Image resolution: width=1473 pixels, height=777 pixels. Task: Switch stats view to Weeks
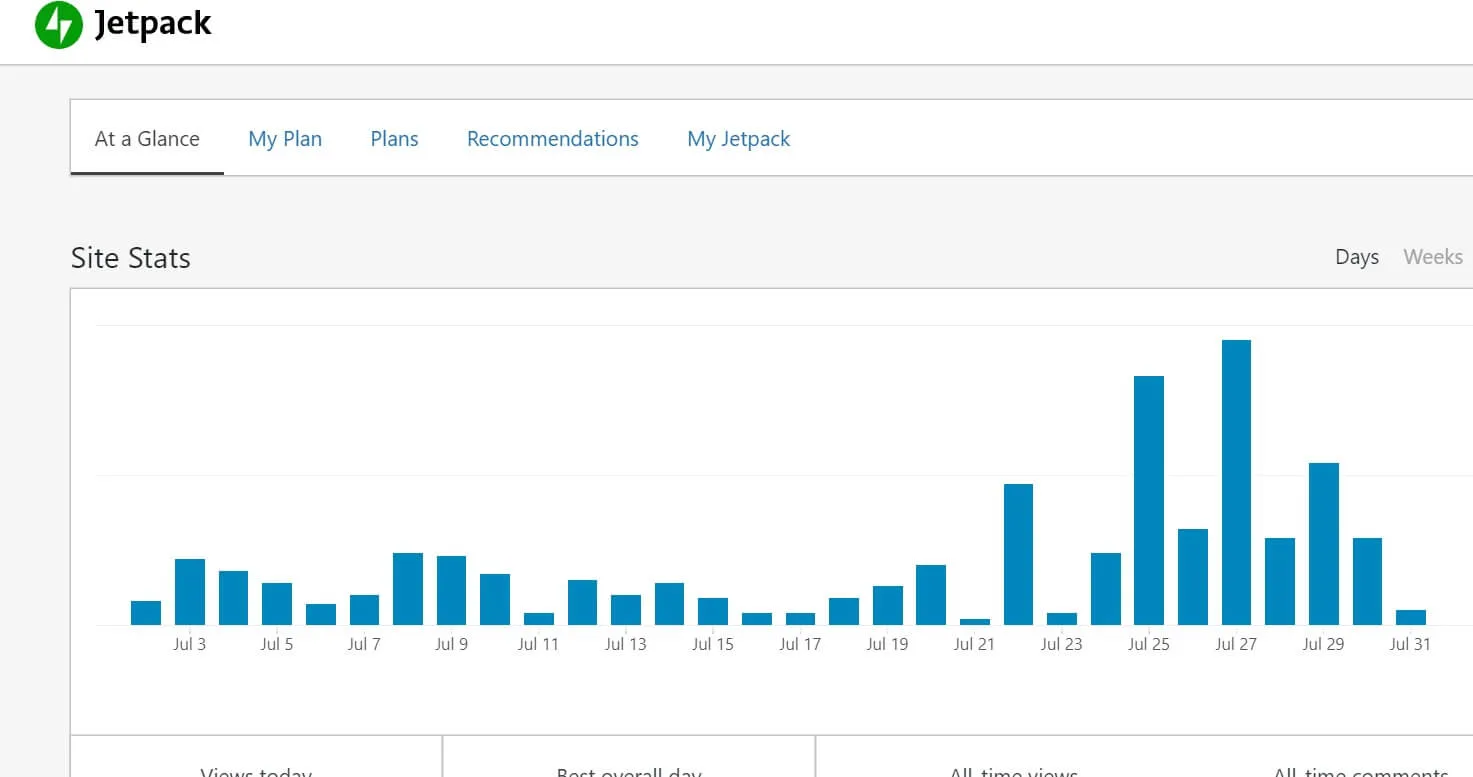(1433, 257)
